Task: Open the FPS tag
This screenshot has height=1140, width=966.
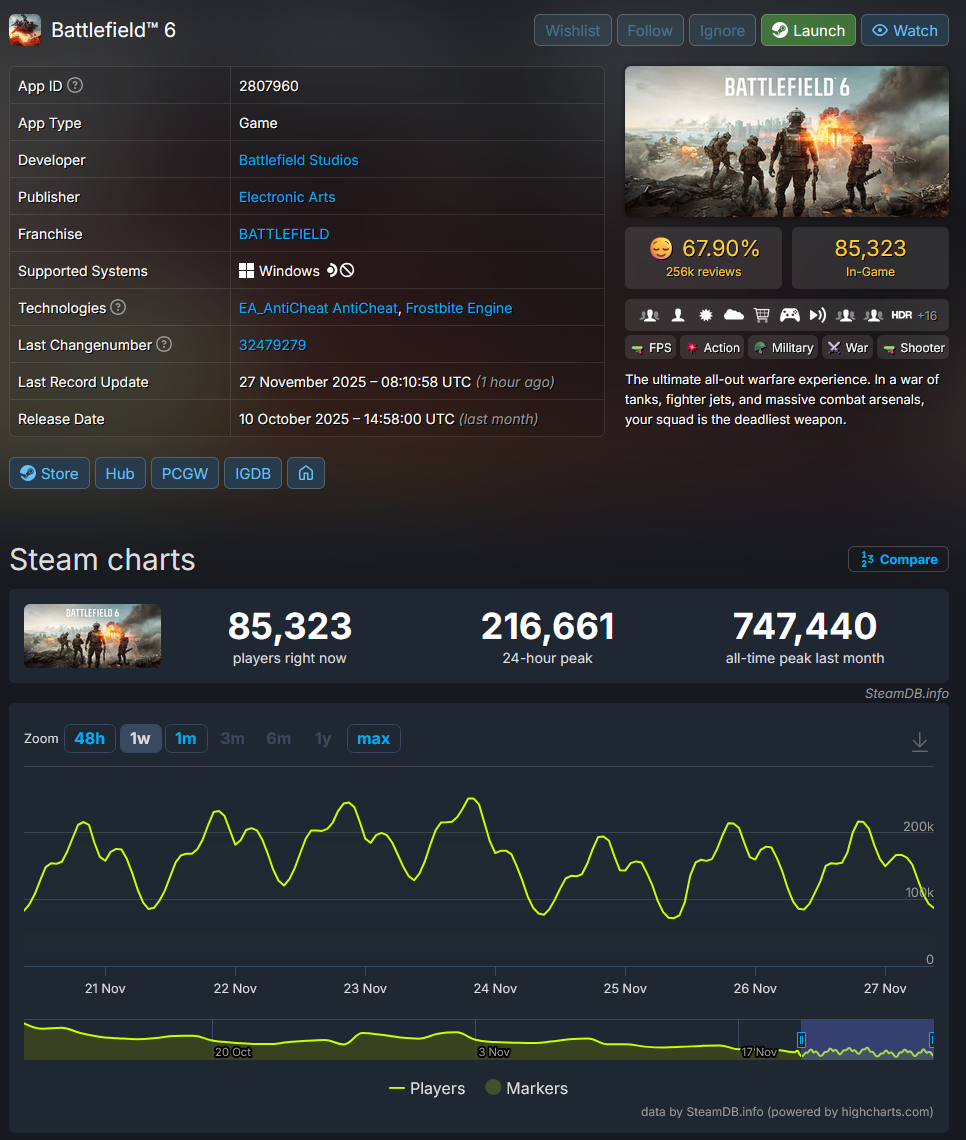Action: 651,348
